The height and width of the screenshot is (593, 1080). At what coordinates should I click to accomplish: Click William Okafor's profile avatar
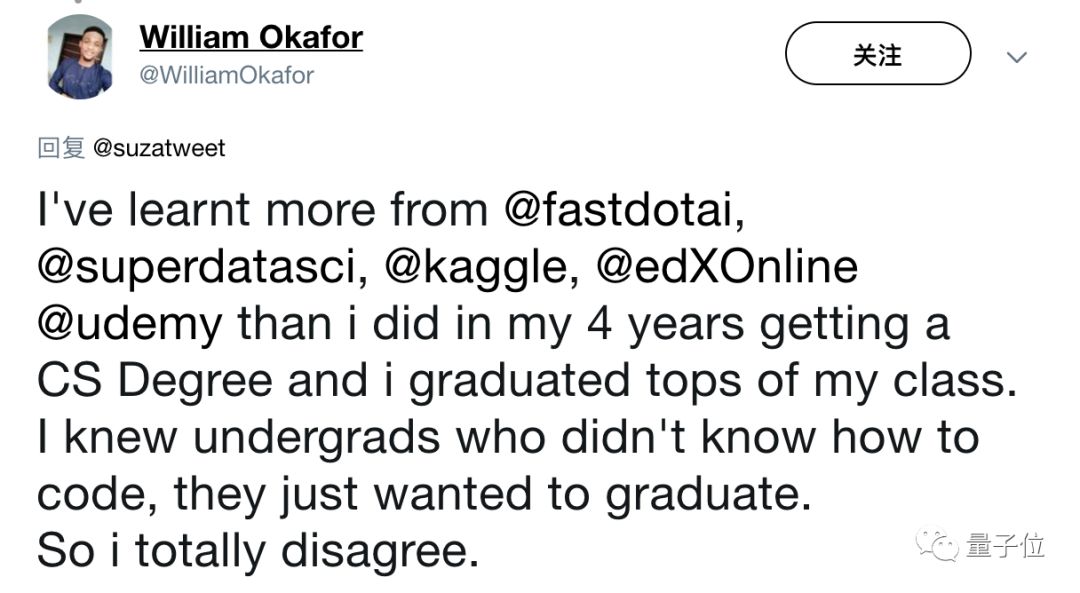point(80,57)
